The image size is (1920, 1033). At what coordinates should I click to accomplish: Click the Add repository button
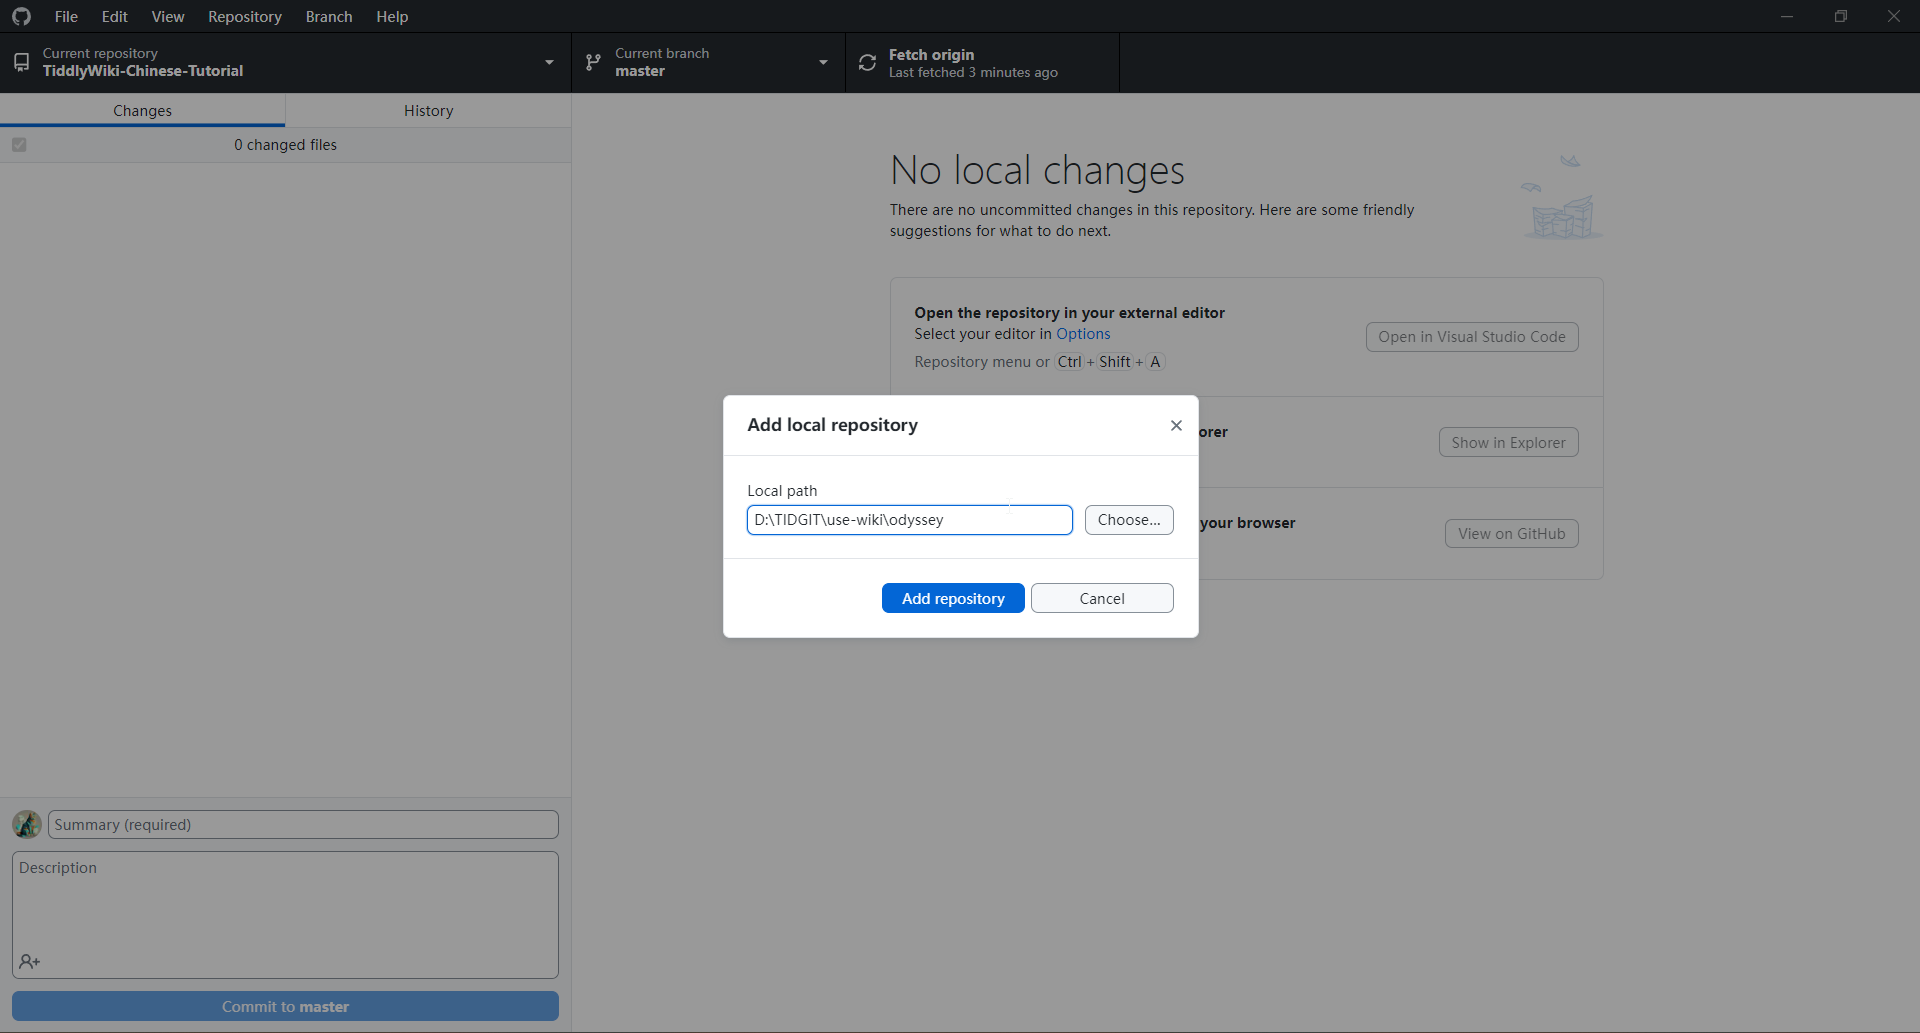tap(953, 598)
